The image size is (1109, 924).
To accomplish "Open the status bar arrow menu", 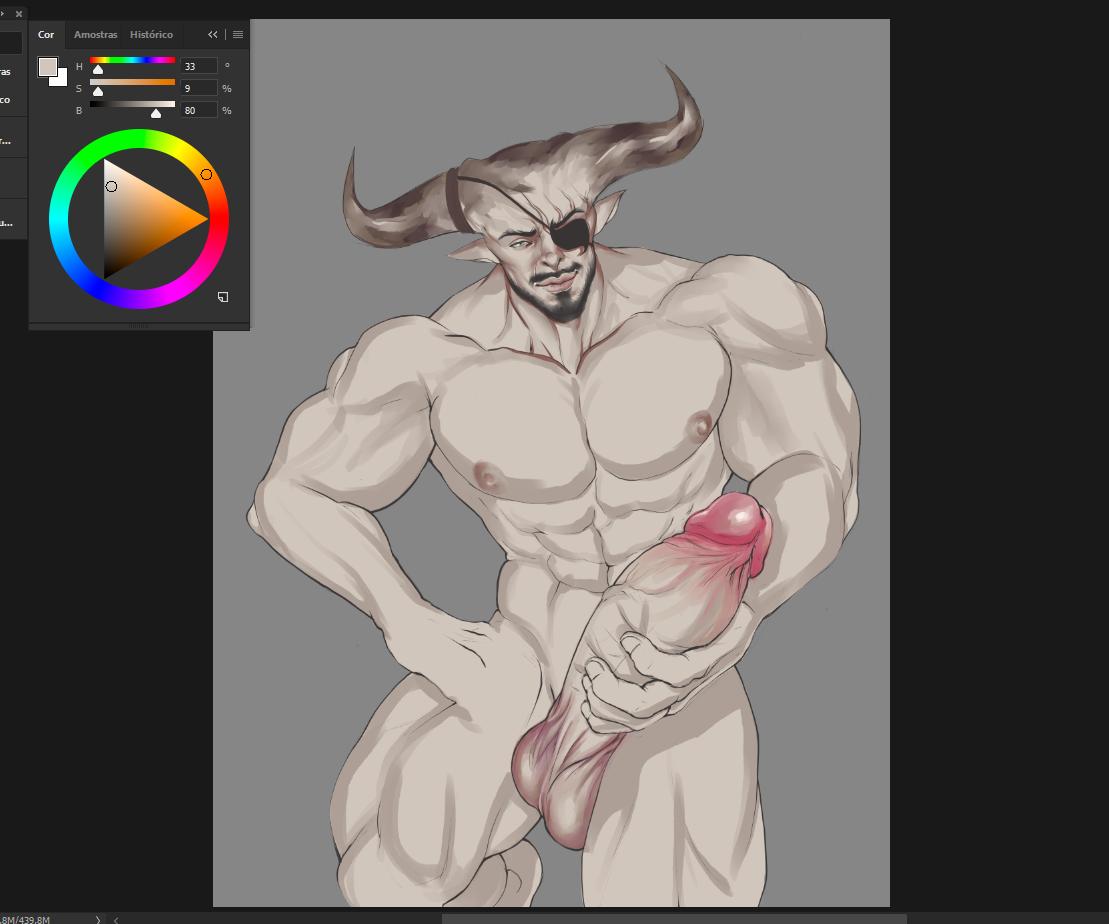I will [x=98, y=919].
